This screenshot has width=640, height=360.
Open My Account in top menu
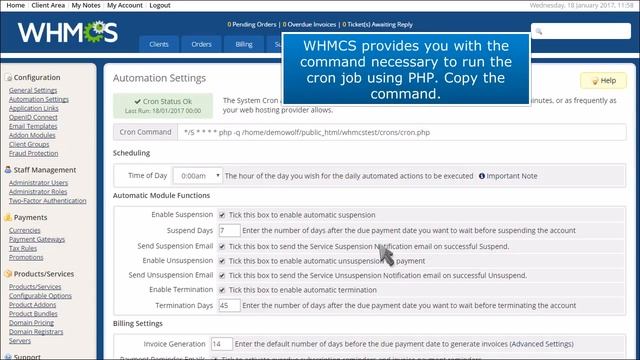pyautogui.click(x=125, y=5)
